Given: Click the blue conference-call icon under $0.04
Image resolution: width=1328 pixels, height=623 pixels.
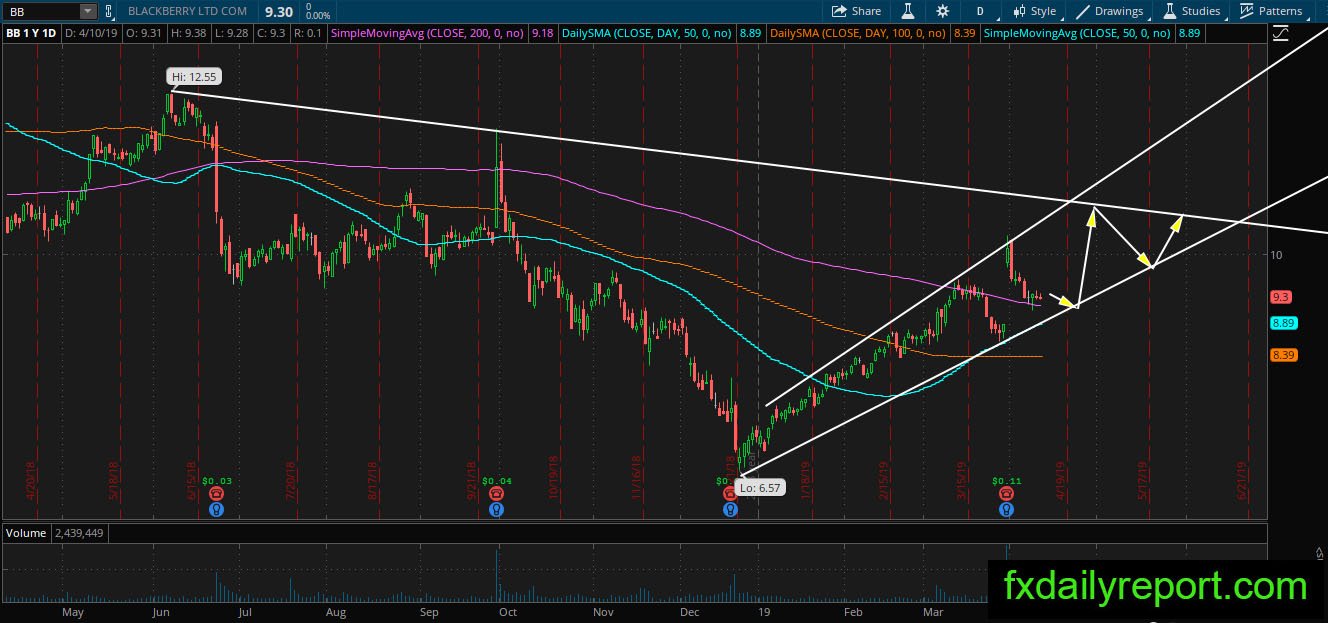Looking at the screenshot, I should [497, 509].
